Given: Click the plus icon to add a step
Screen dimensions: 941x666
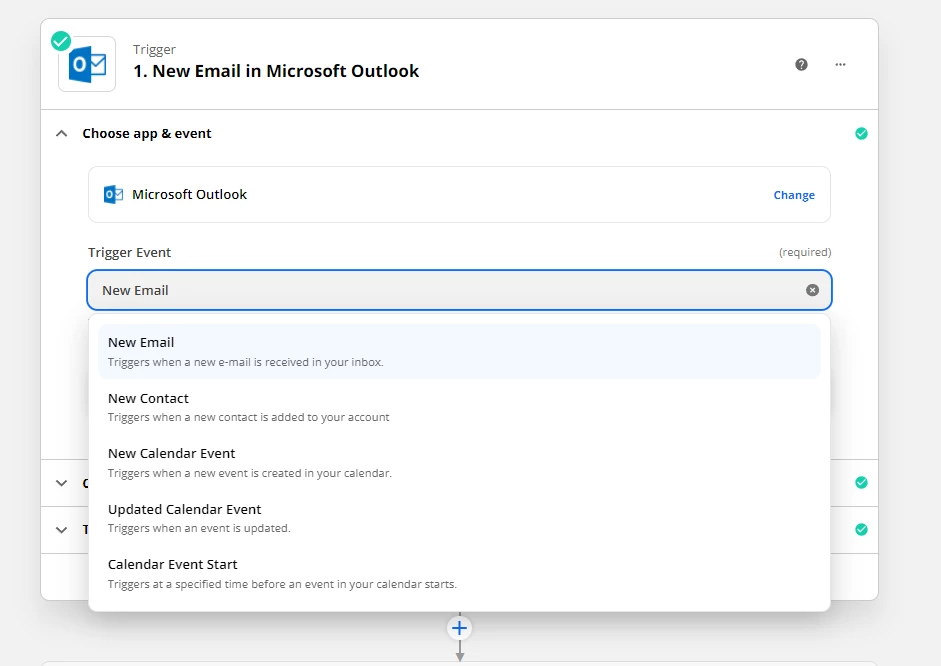Looking at the screenshot, I should (460, 628).
